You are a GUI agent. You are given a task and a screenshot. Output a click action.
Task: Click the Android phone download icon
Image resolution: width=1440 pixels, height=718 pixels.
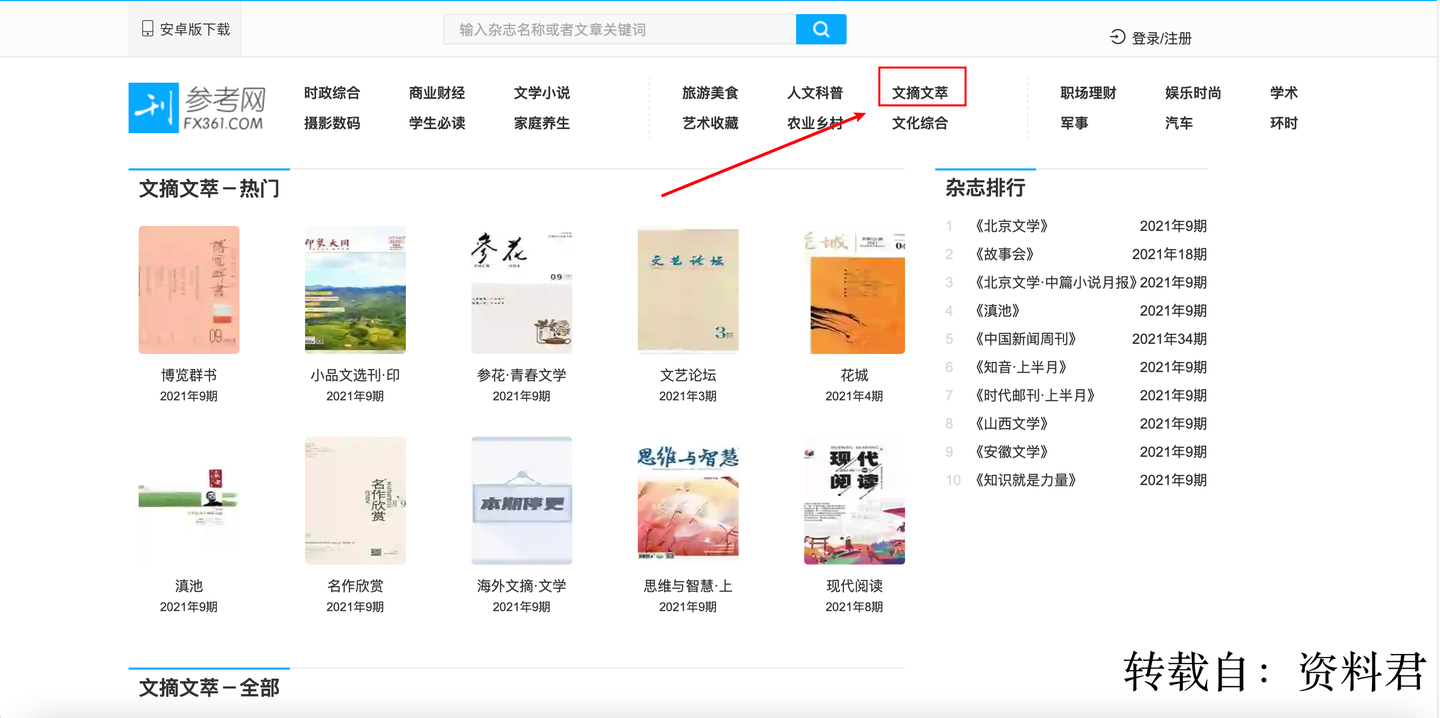pos(148,29)
